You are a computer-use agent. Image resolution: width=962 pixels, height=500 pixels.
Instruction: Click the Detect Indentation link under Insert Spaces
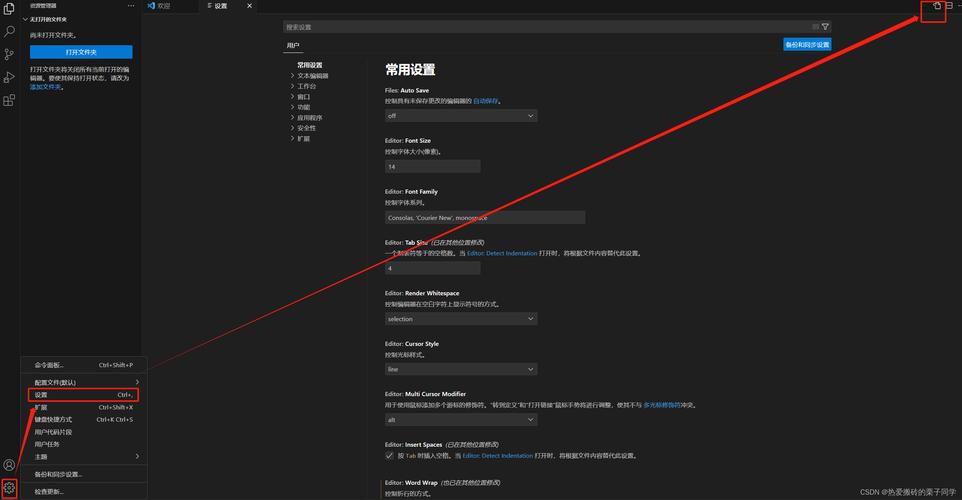point(498,455)
